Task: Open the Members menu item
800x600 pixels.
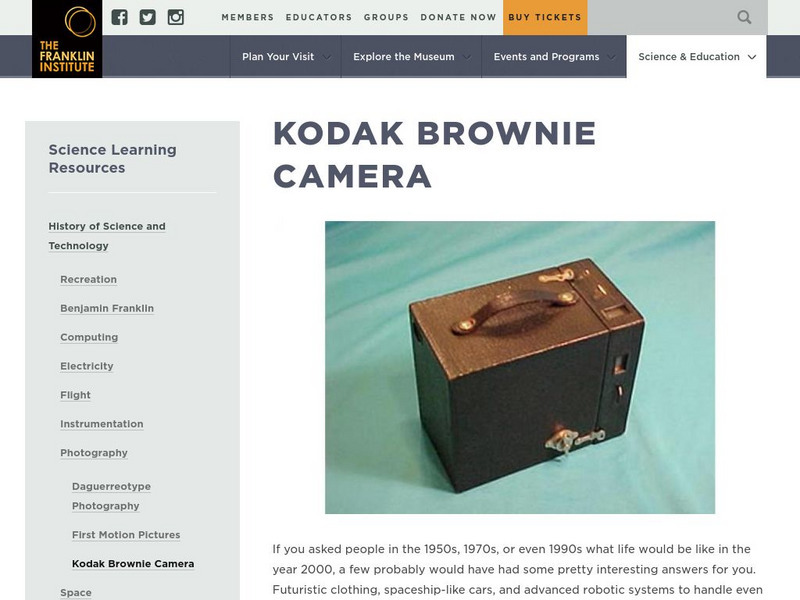Action: (247, 17)
